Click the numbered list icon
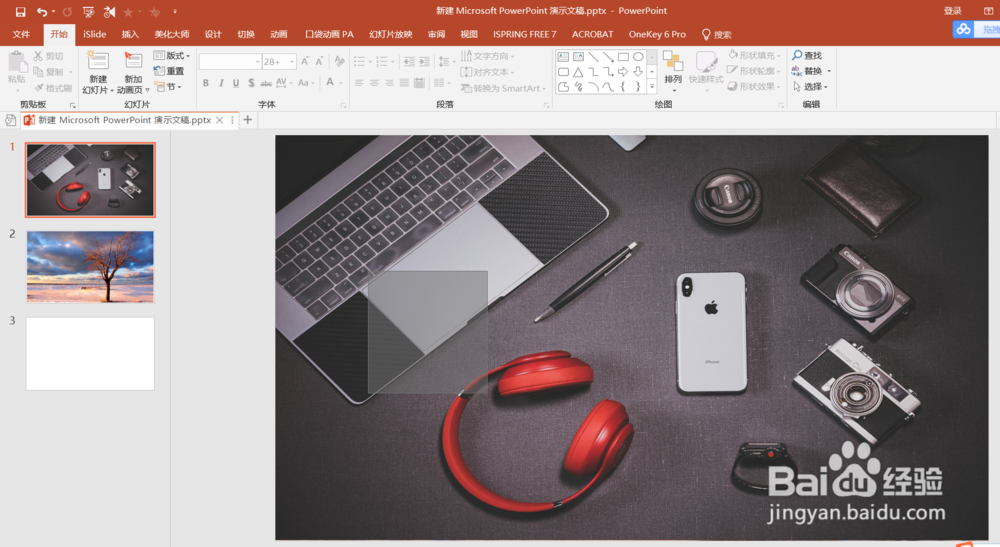Image resolution: width=1000 pixels, height=547 pixels. click(x=384, y=62)
